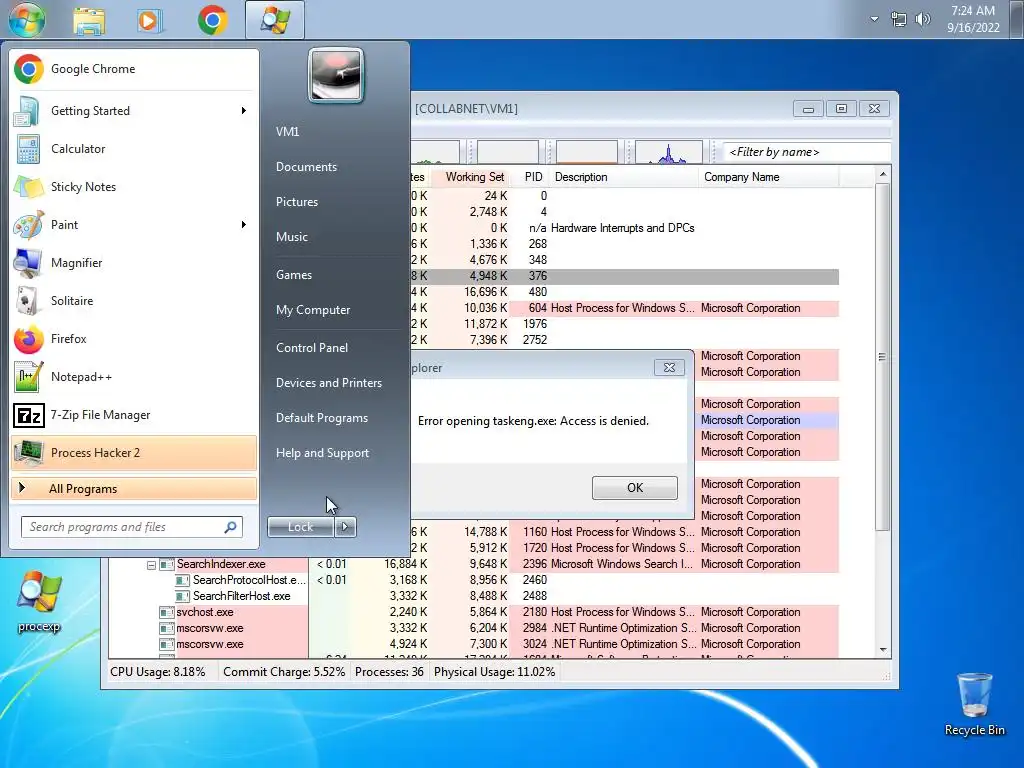Viewport: 1024px width, 768px height.
Task: Open Games folder
Action: coord(294,275)
